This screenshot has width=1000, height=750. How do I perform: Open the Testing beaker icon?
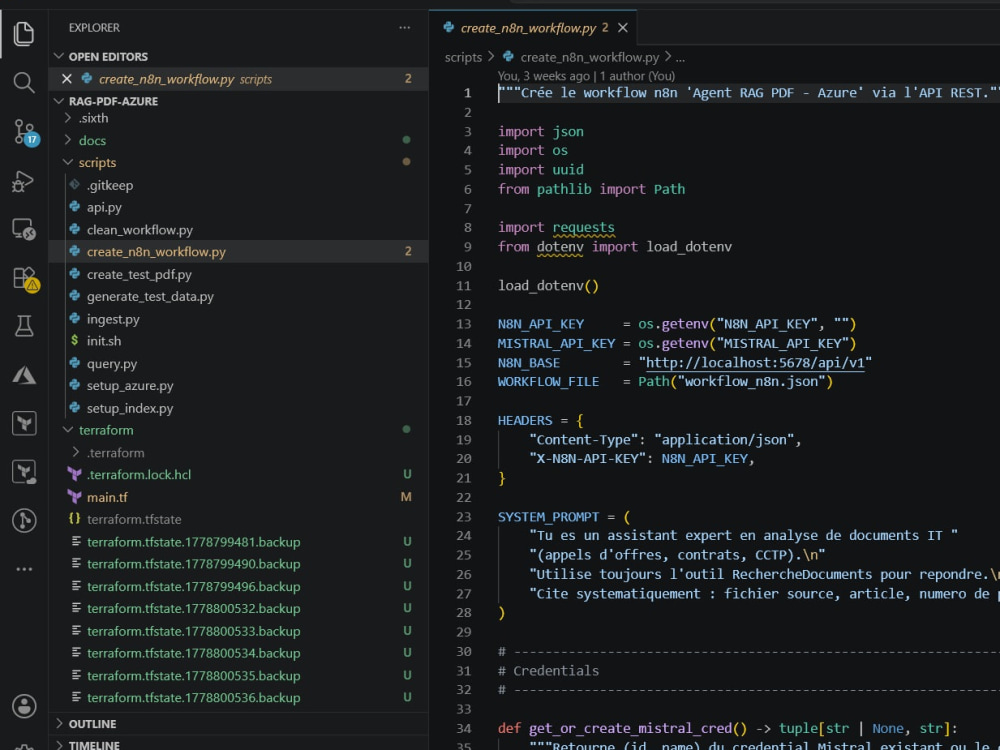(24, 326)
